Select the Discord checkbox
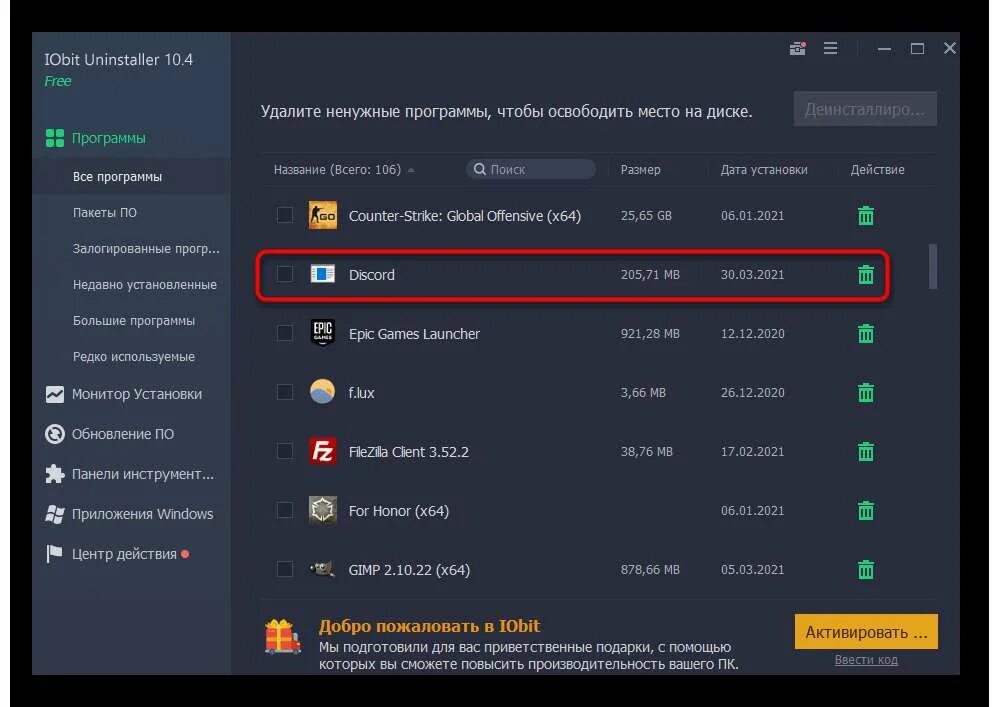The height and width of the screenshot is (707, 992). click(285, 274)
